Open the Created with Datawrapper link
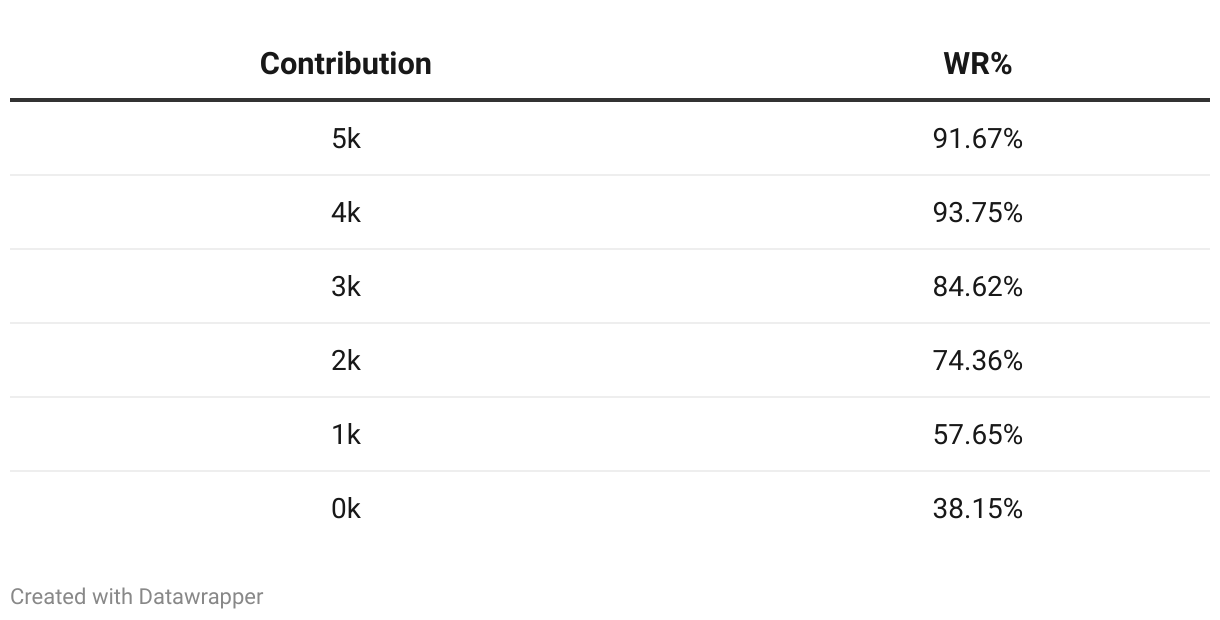Screen dimensions: 1220x620 [x=137, y=597]
